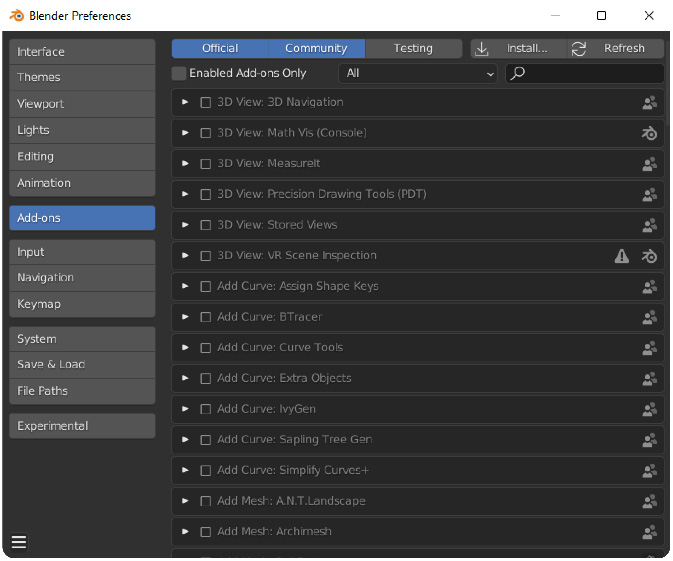The width and height of the screenshot is (673, 561).
Task: Enable the Archimesh add-on checkbox
Action: [206, 532]
